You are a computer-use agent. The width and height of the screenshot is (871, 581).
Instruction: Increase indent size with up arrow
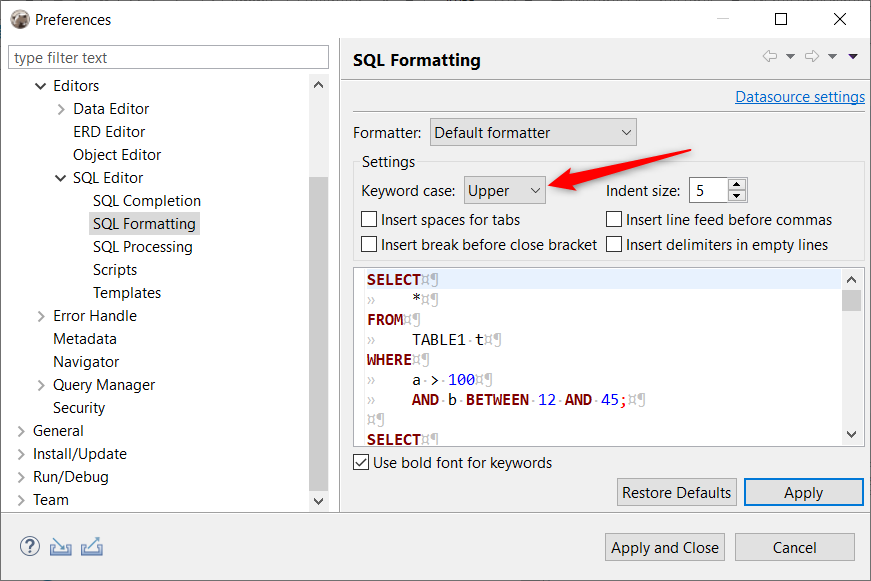point(737,184)
